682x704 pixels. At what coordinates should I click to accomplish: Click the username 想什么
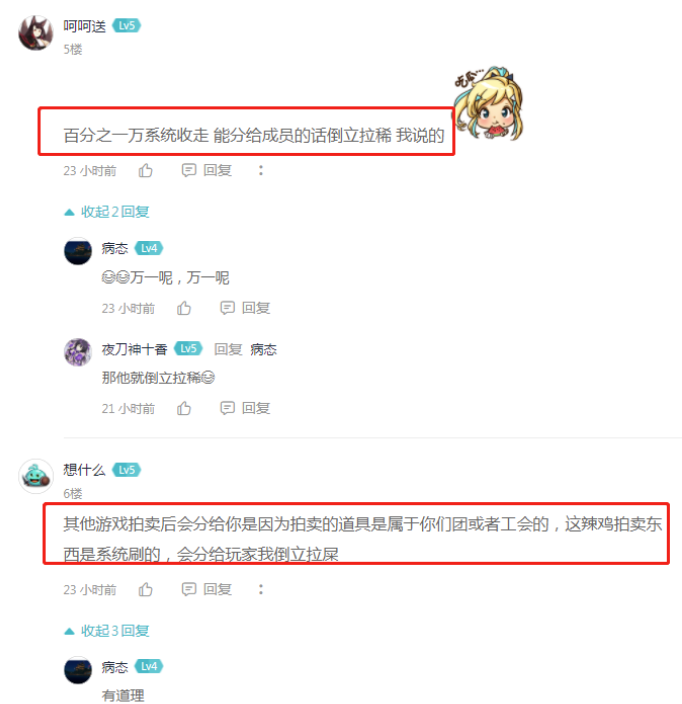pos(84,470)
